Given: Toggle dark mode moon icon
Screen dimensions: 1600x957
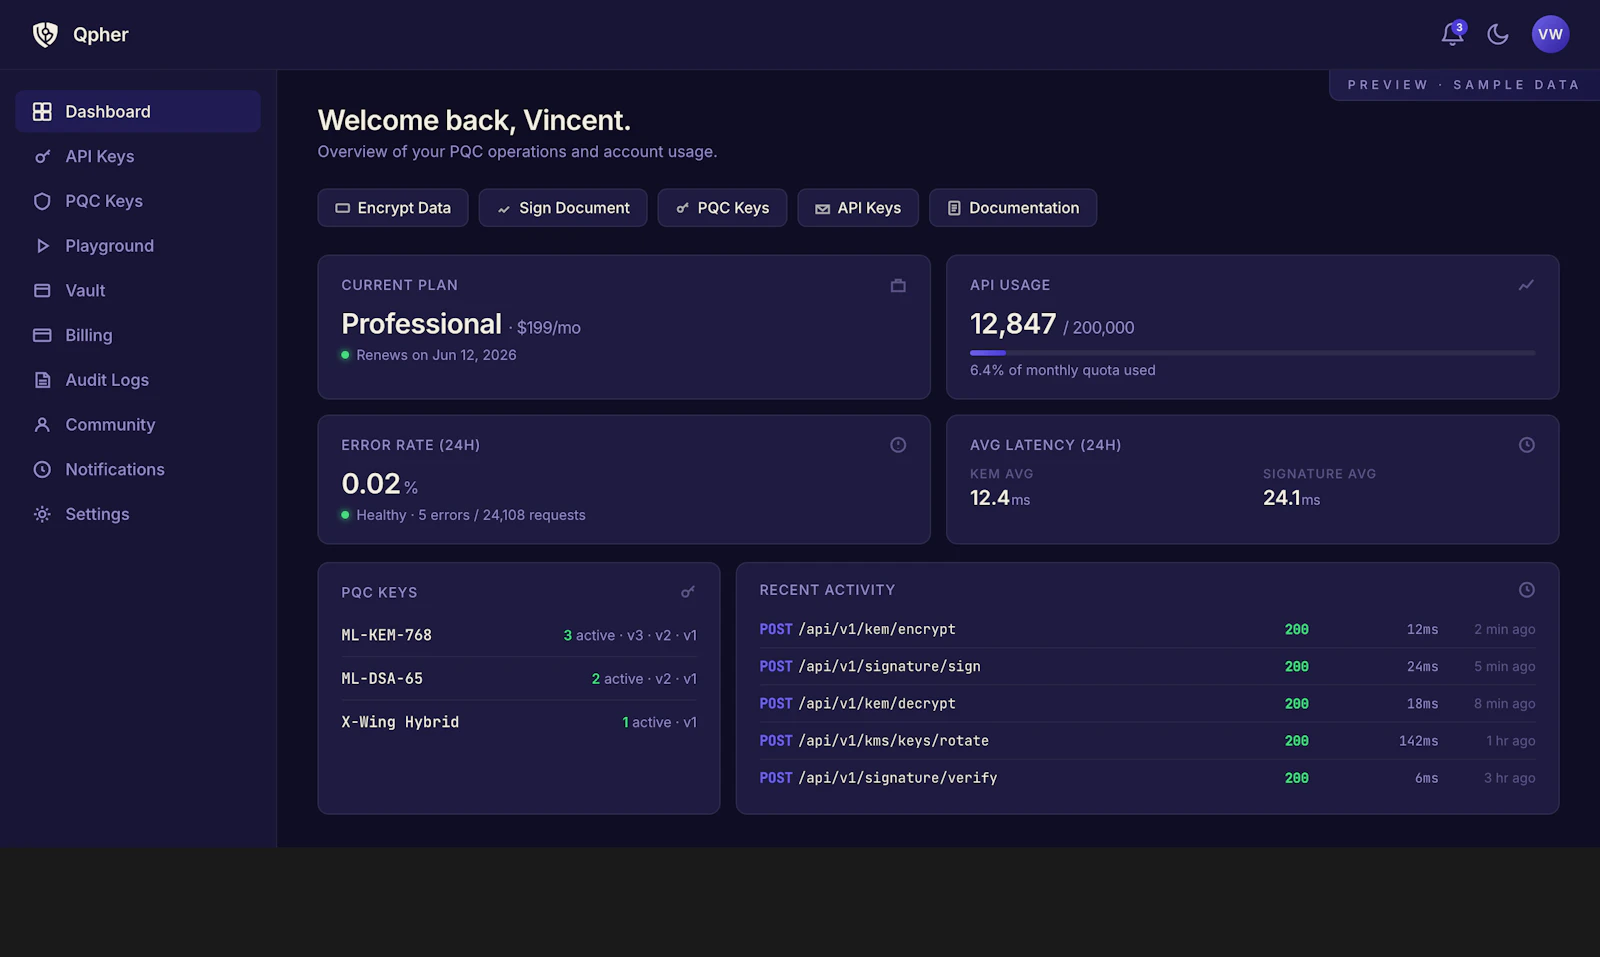Looking at the screenshot, I should (x=1497, y=34).
